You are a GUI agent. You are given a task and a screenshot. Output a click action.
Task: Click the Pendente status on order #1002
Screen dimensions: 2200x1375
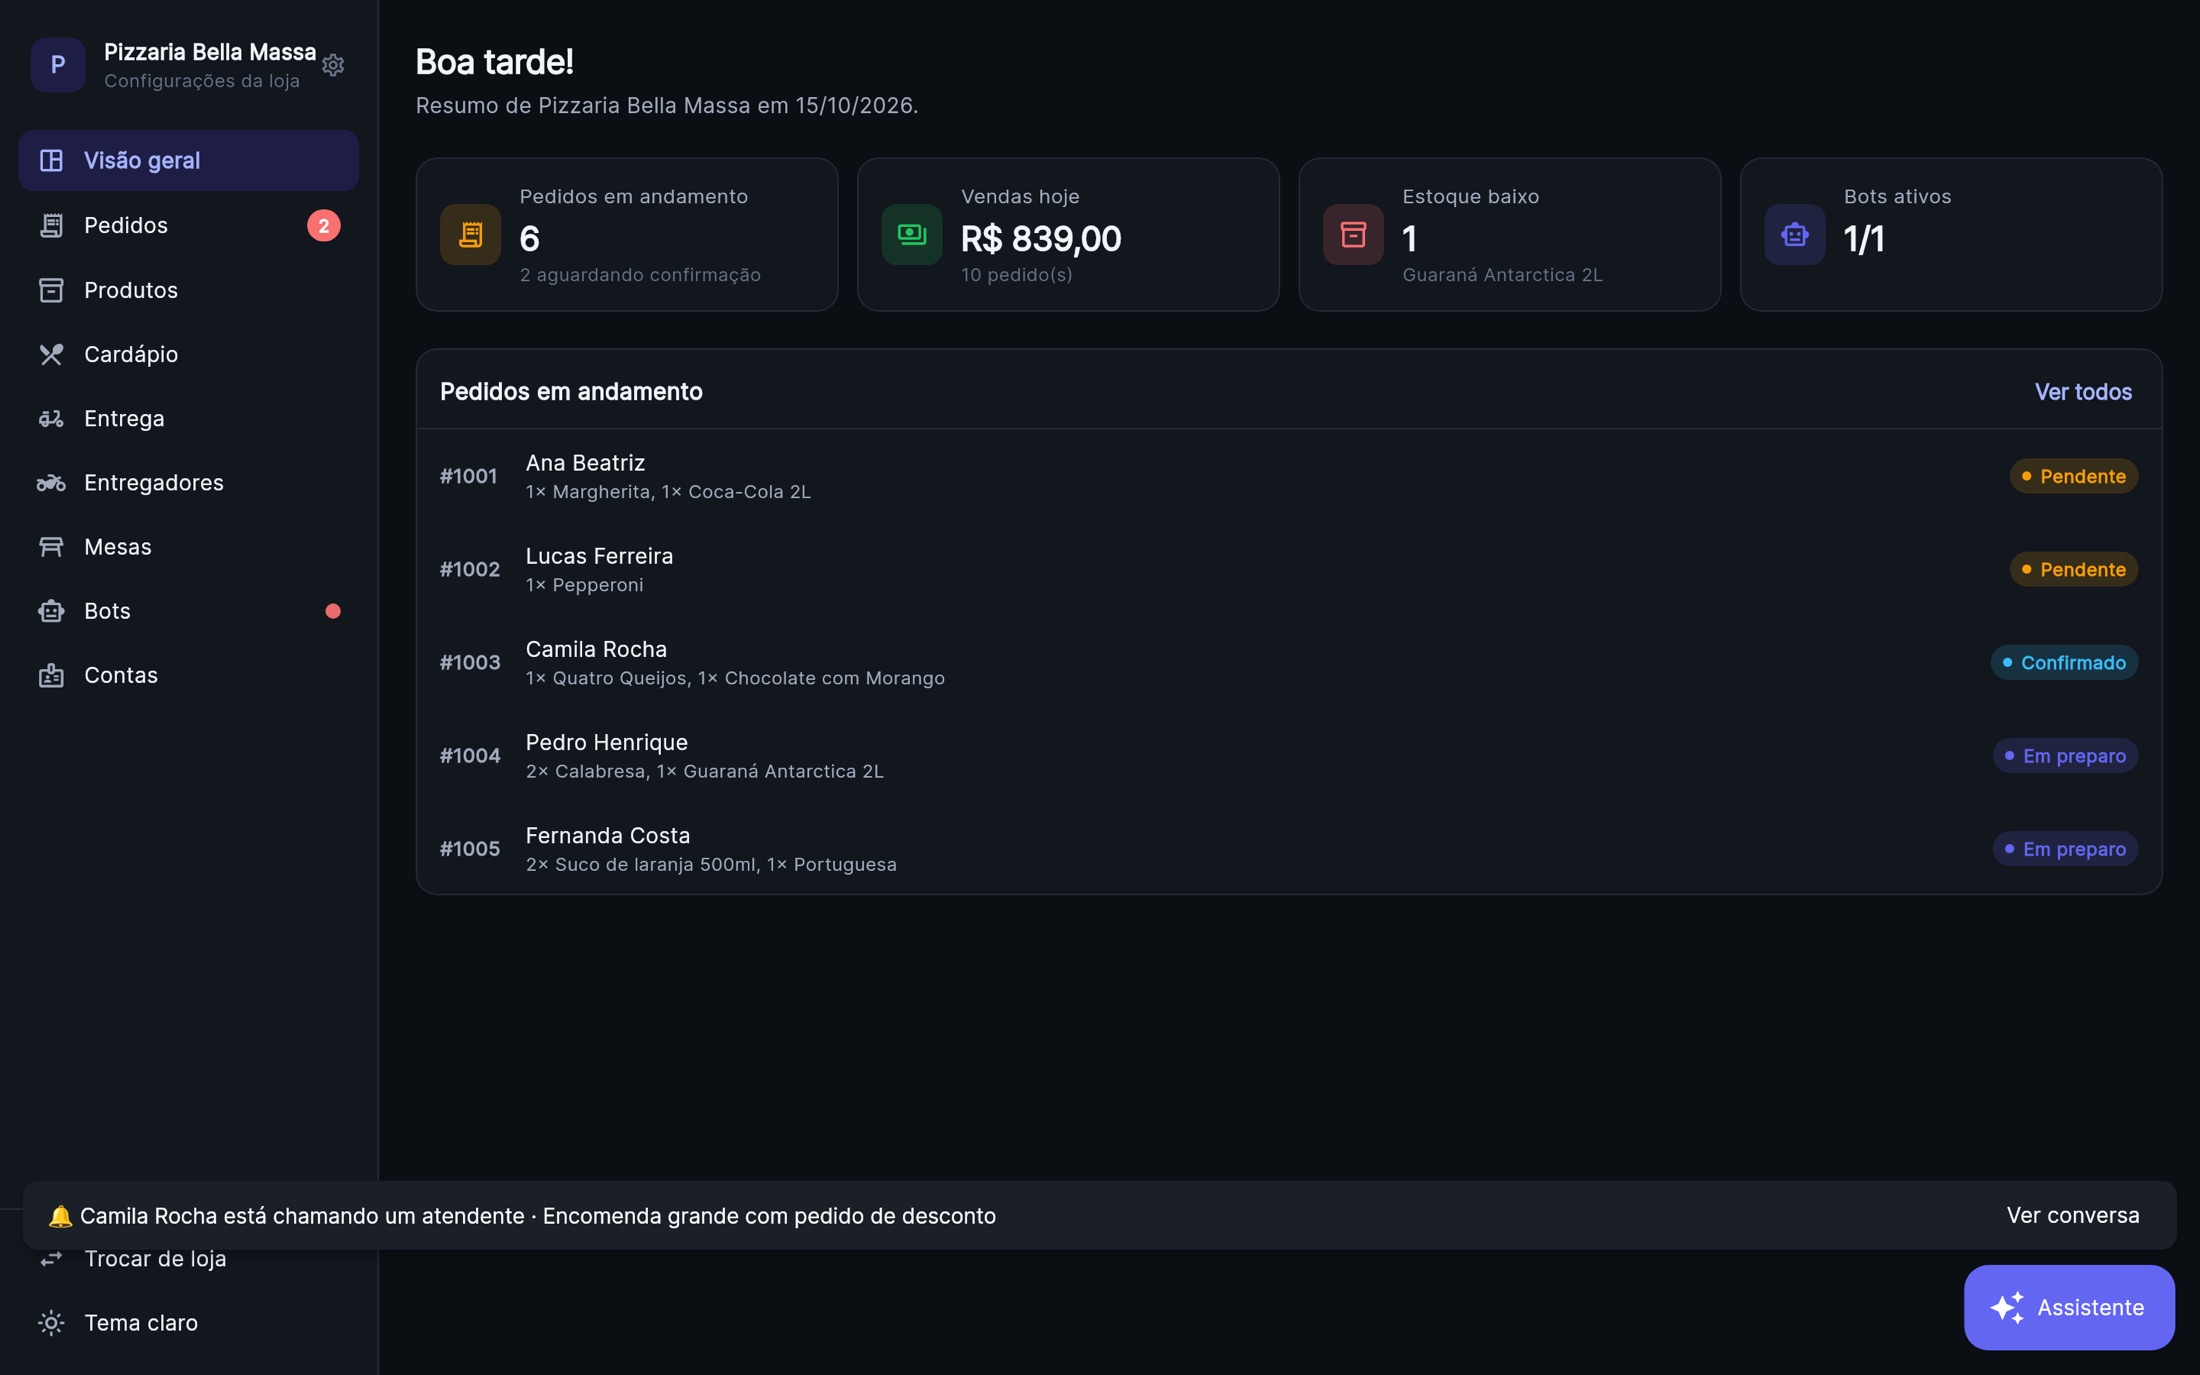pyautogui.click(x=2074, y=569)
